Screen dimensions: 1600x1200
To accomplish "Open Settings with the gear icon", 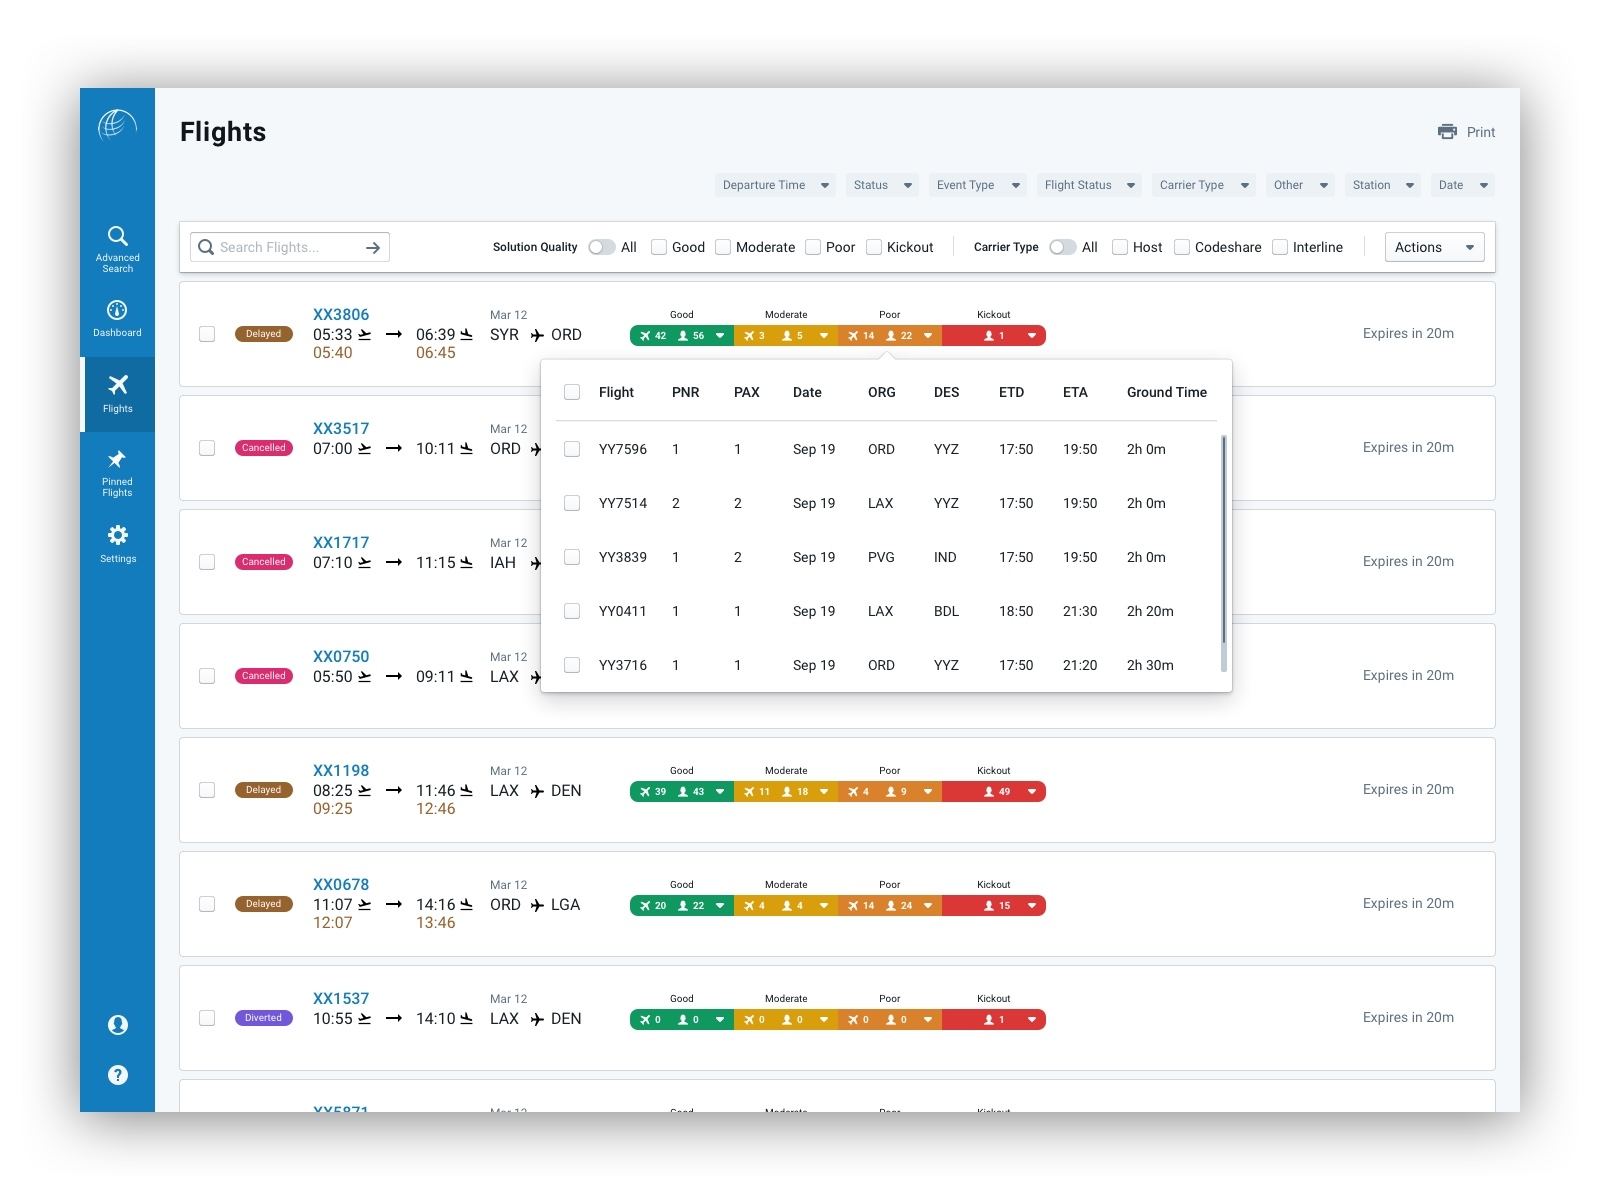I will tap(117, 537).
